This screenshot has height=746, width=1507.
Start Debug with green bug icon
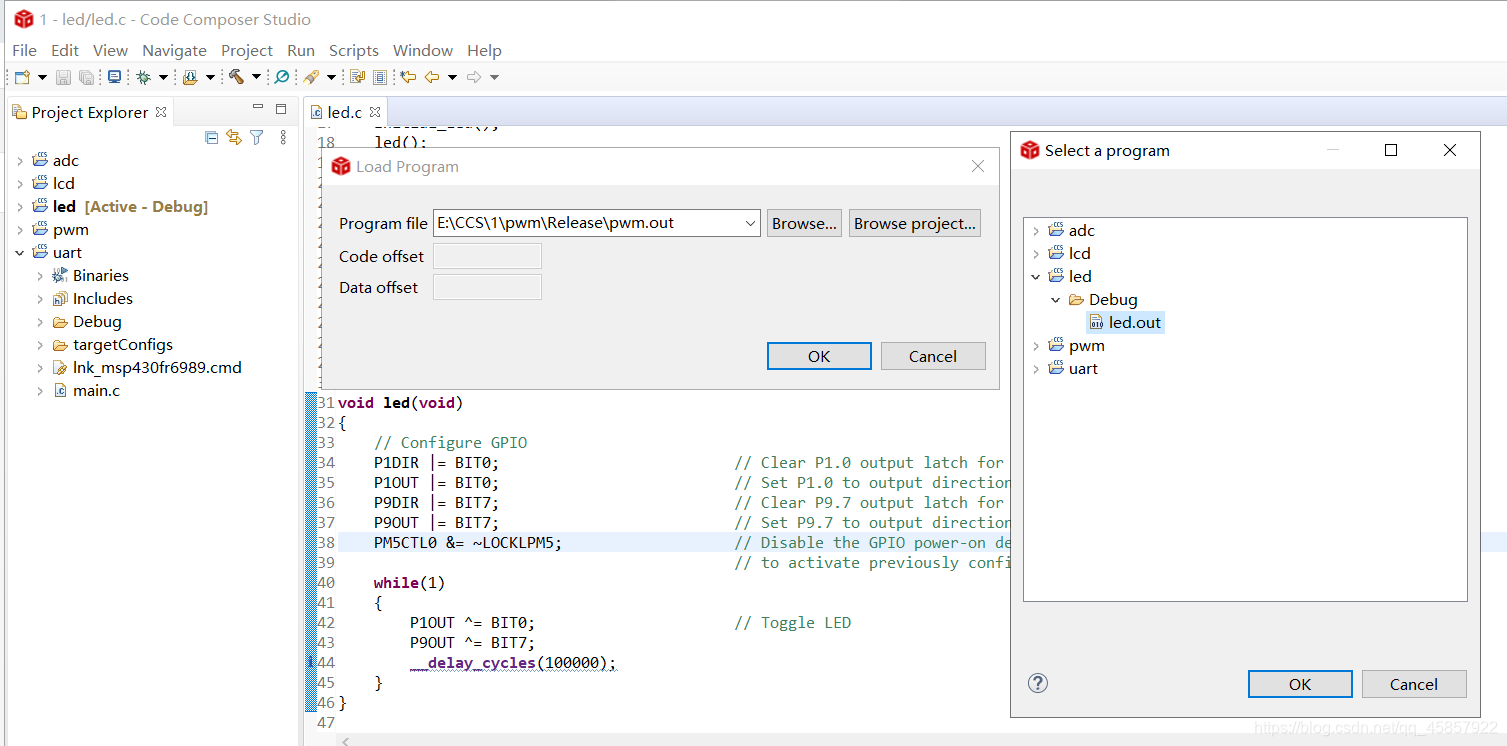click(x=144, y=77)
